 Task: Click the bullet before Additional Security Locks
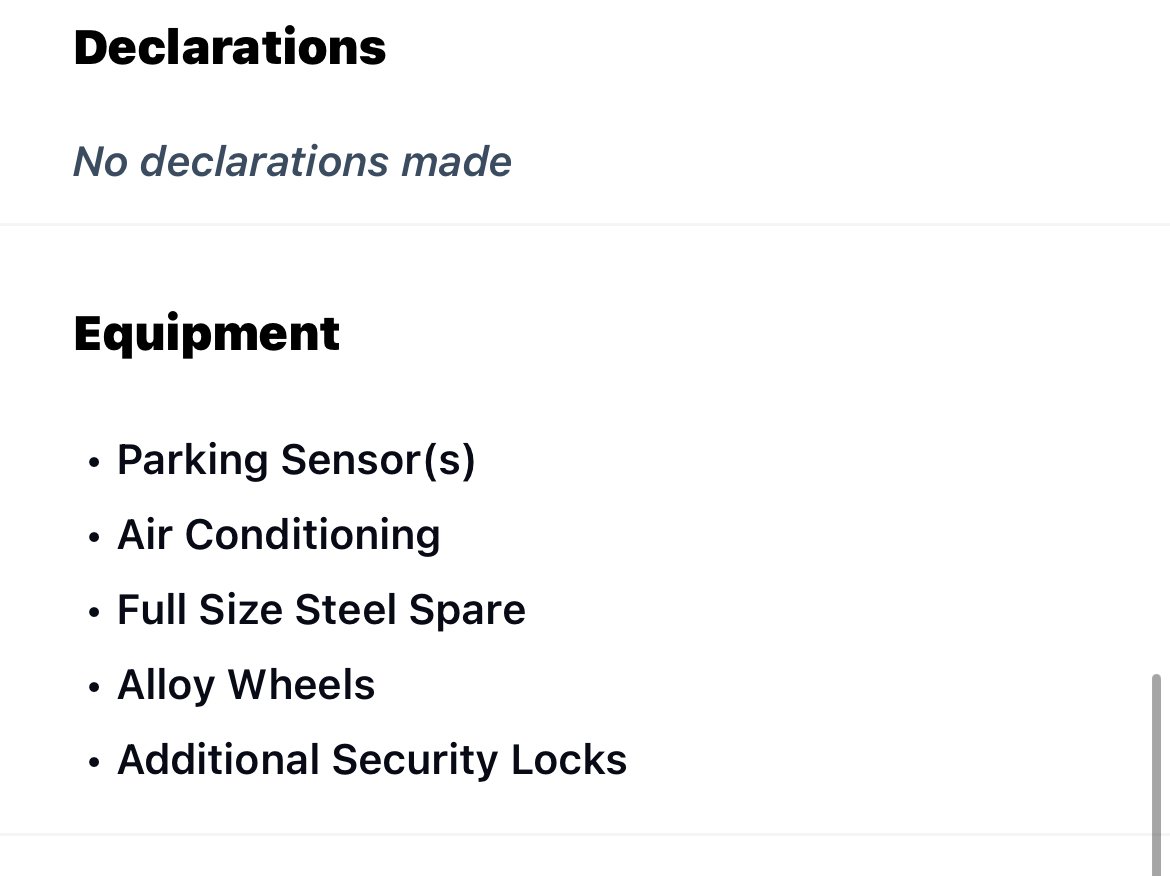93,763
